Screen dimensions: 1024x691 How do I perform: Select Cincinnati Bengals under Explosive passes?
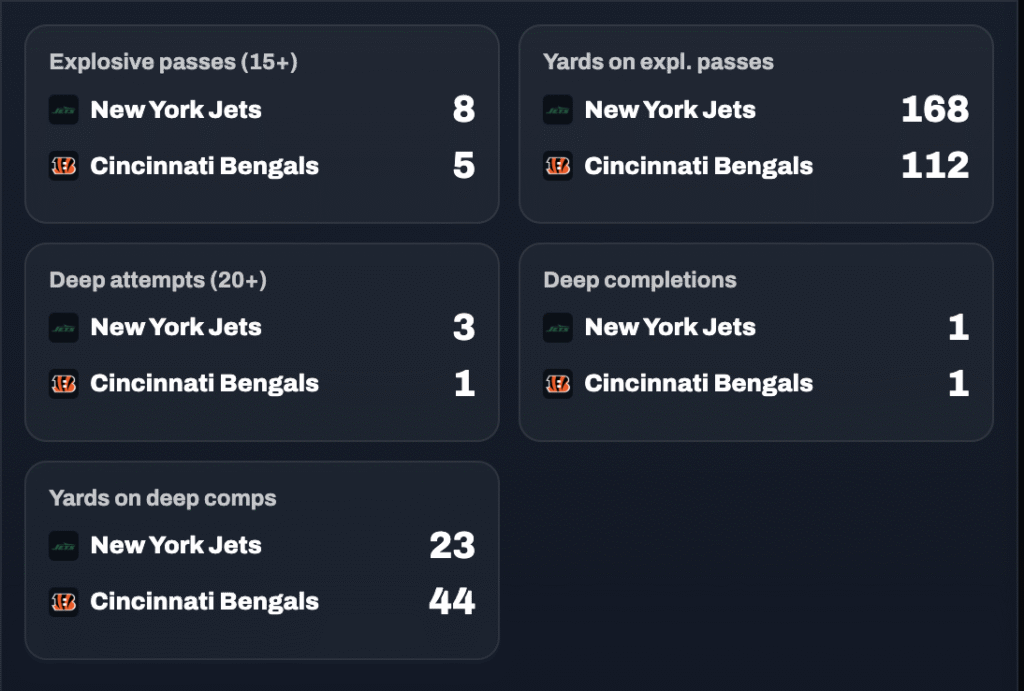204,166
